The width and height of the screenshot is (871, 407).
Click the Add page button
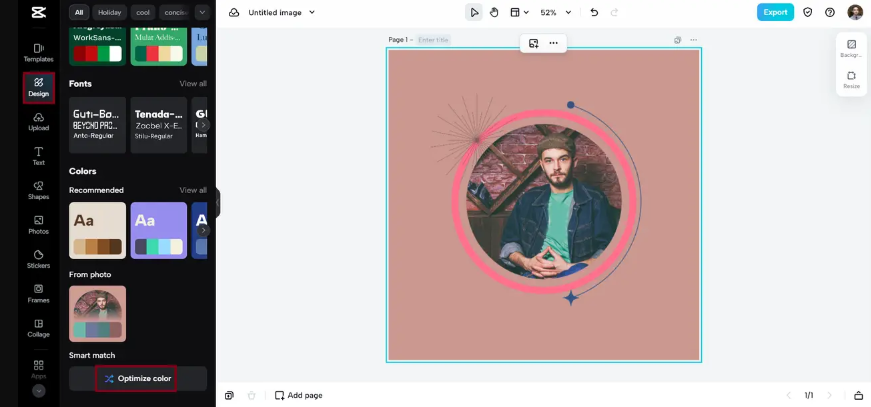[299, 395]
